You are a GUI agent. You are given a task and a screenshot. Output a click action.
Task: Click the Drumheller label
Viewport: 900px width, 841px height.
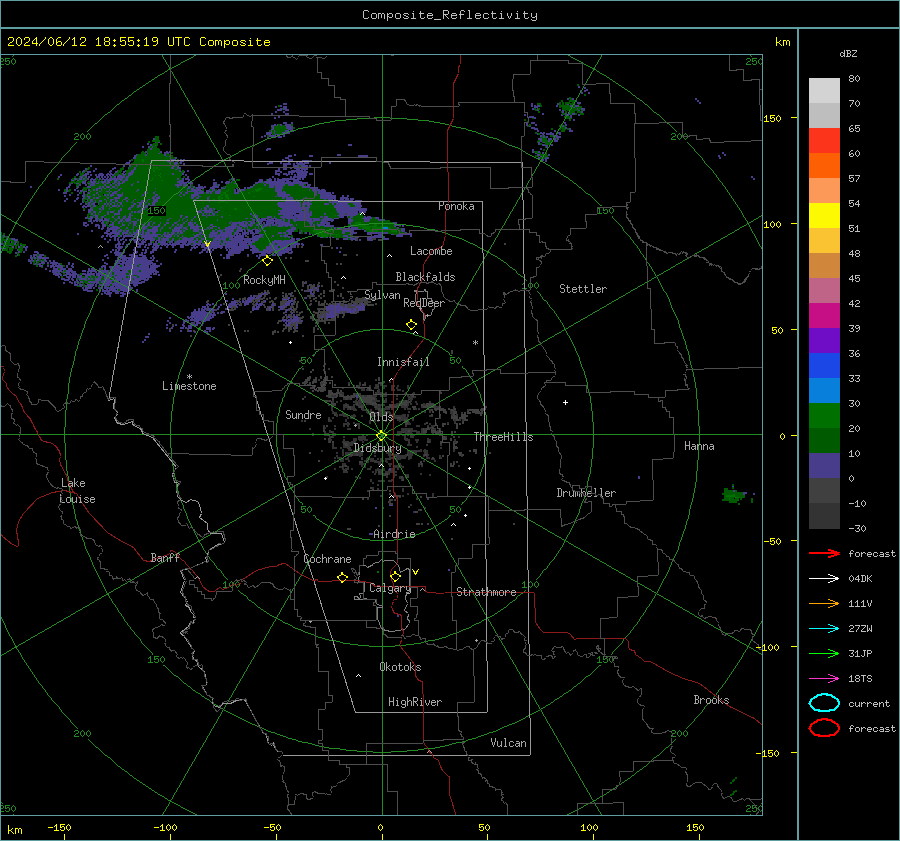[x=586, y=493]
